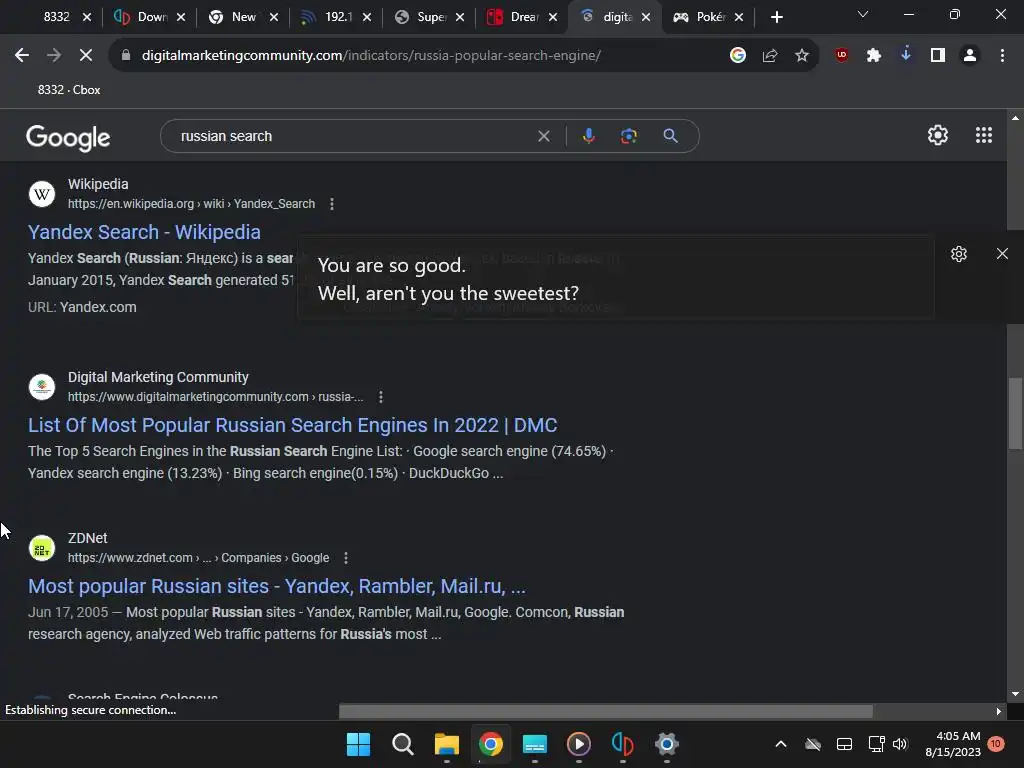Open Google quick settings gear
Viewport: 1024px width, 768px height.
938,135
